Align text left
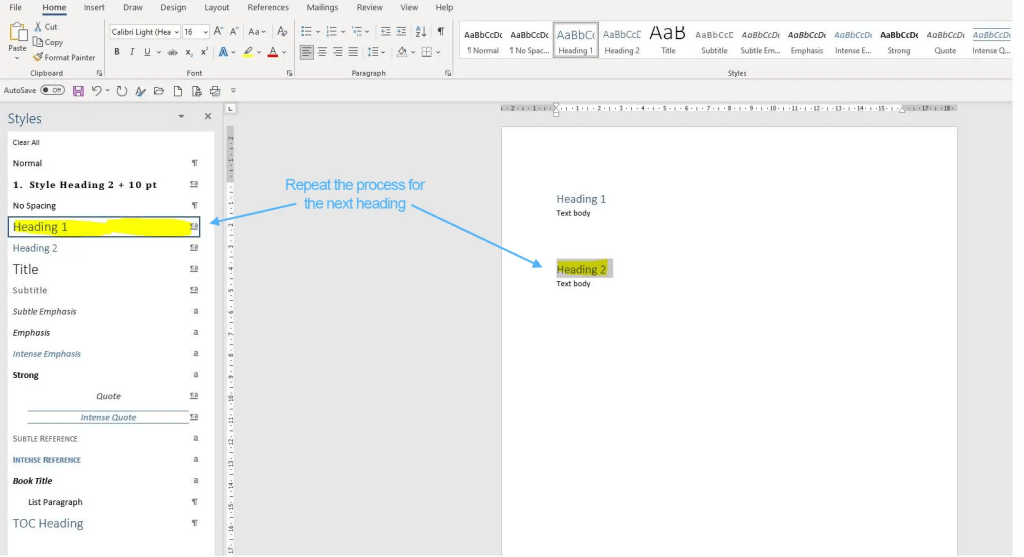The image size is (1024, 557). [306, 52]
